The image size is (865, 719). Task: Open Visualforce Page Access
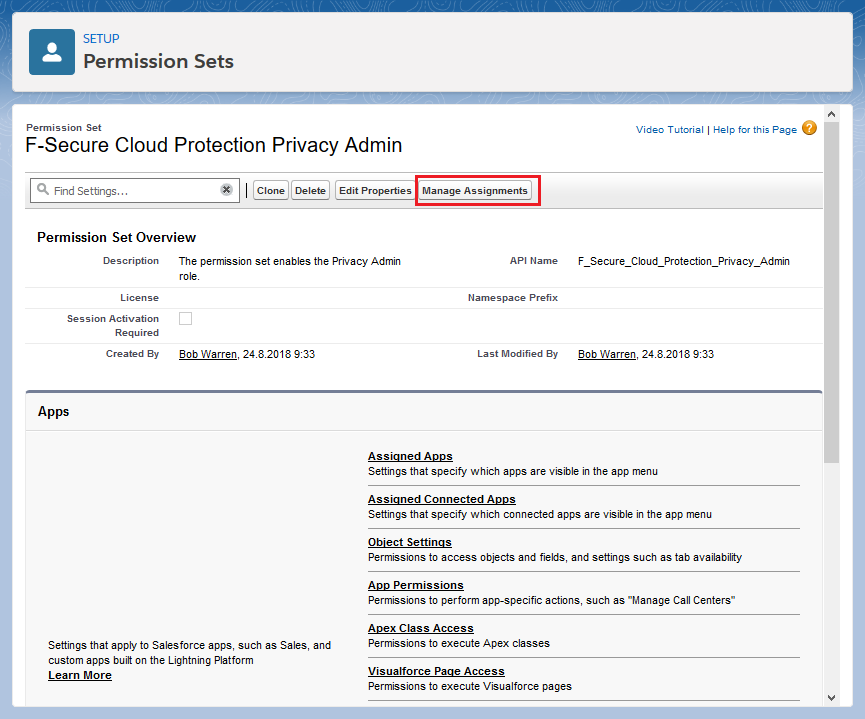(436, 672)
